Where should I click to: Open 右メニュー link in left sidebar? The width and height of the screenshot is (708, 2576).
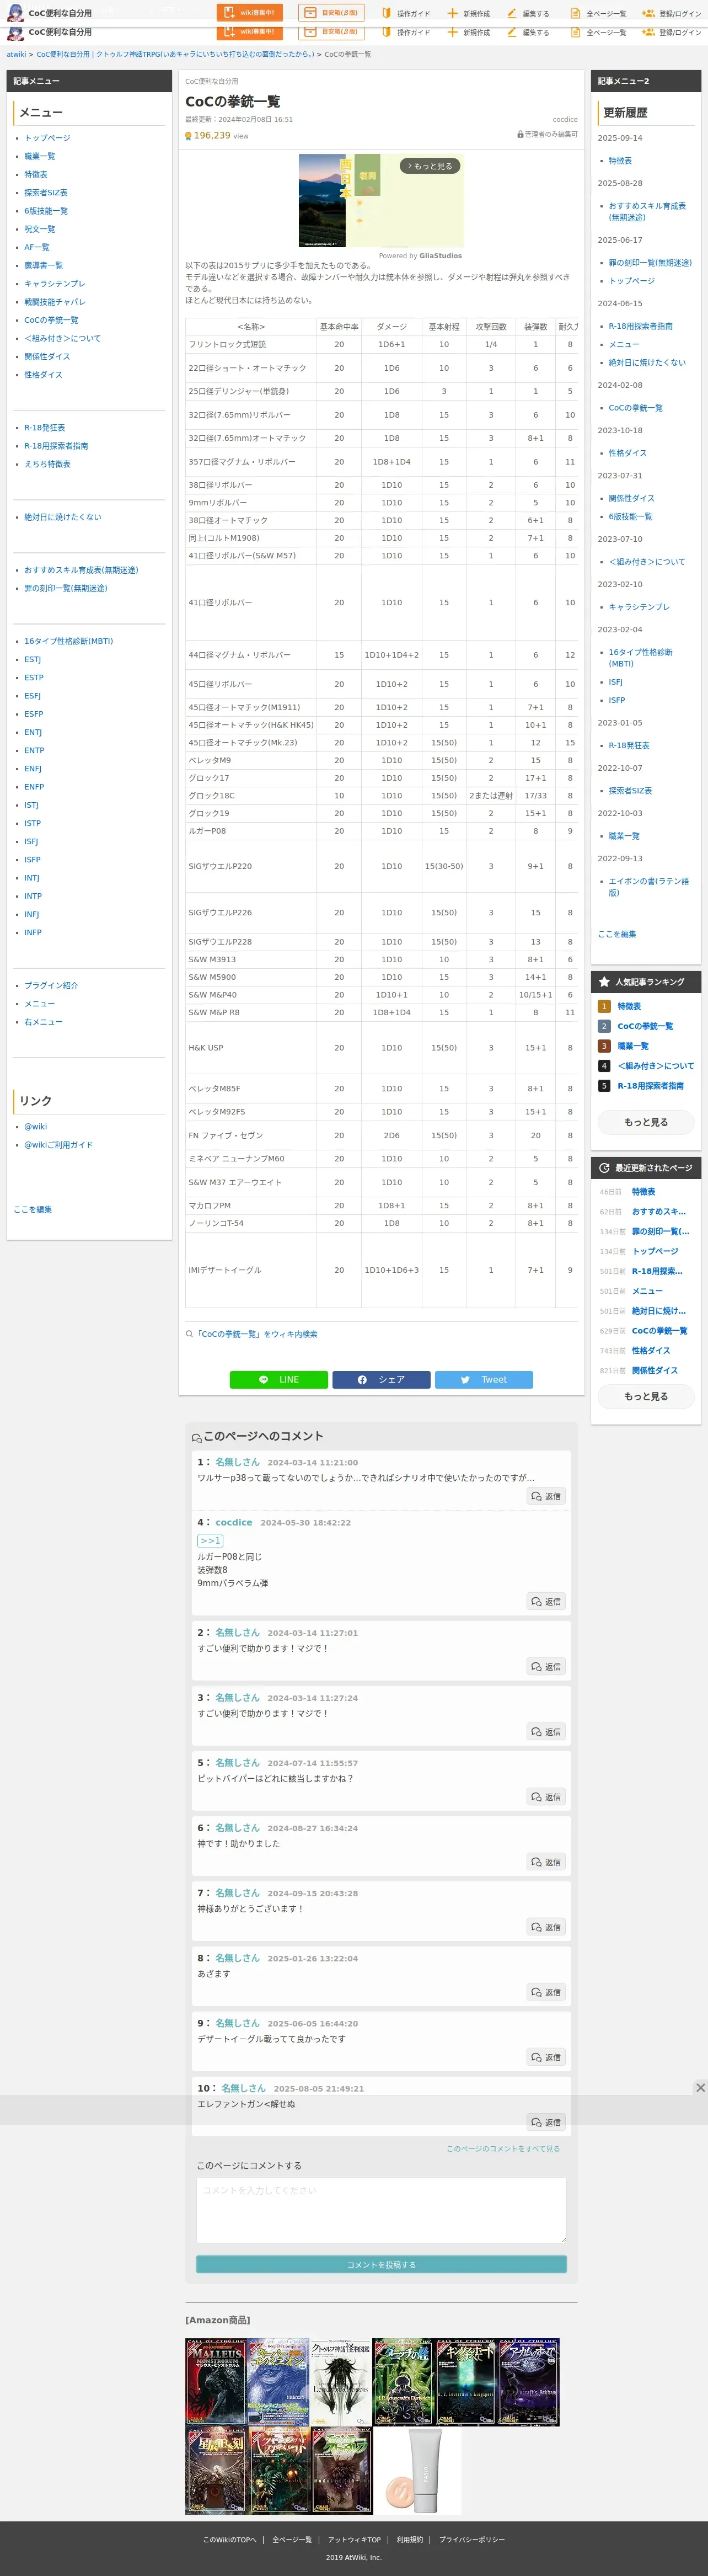click(x=43, y=1022)
